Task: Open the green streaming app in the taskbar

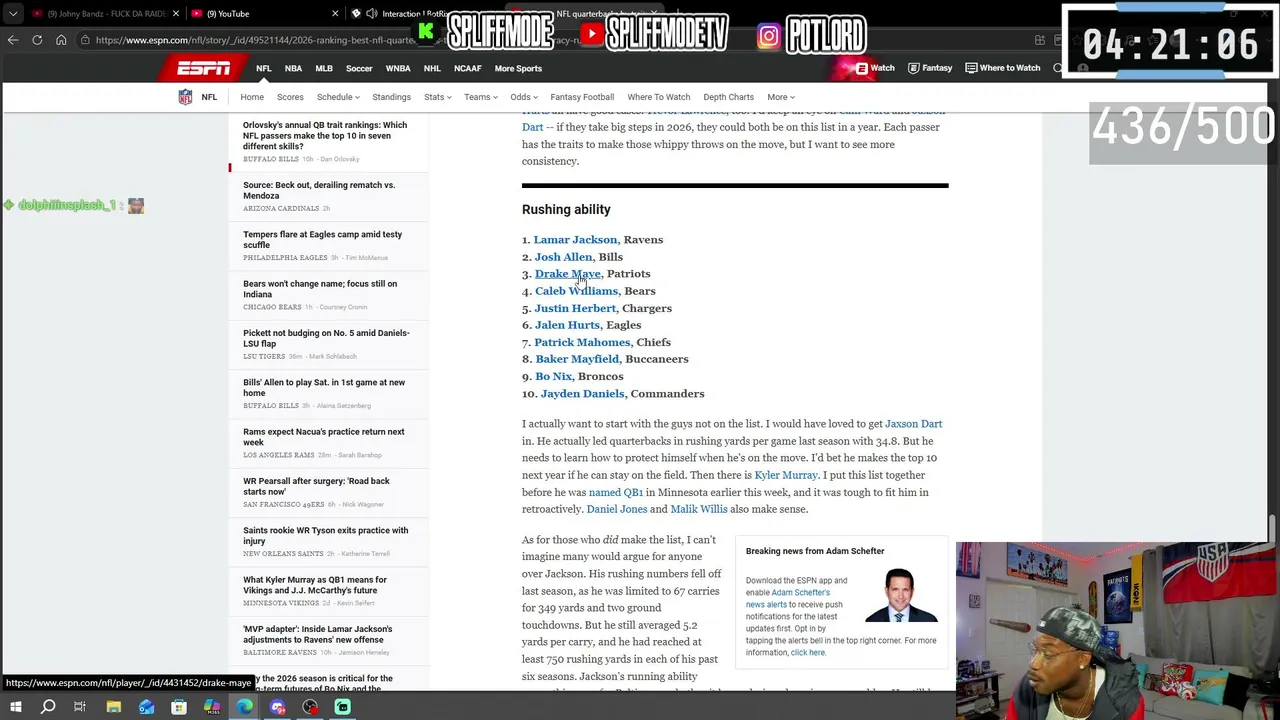Action: pos(342,707)
